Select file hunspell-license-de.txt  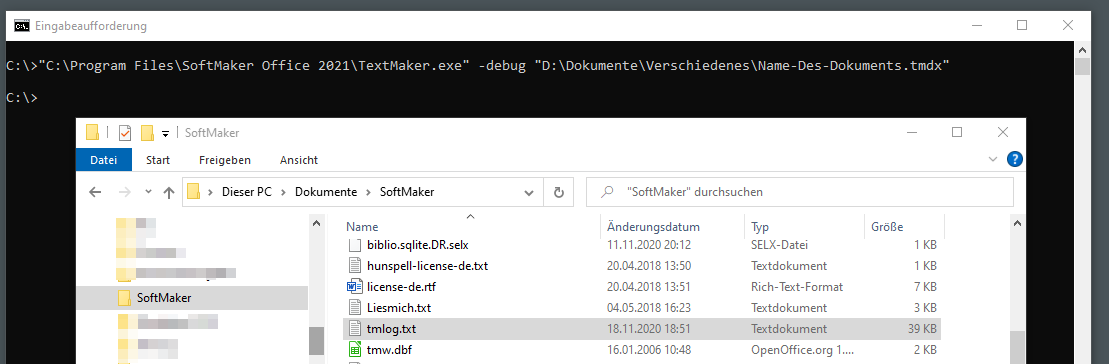point(427,266)
